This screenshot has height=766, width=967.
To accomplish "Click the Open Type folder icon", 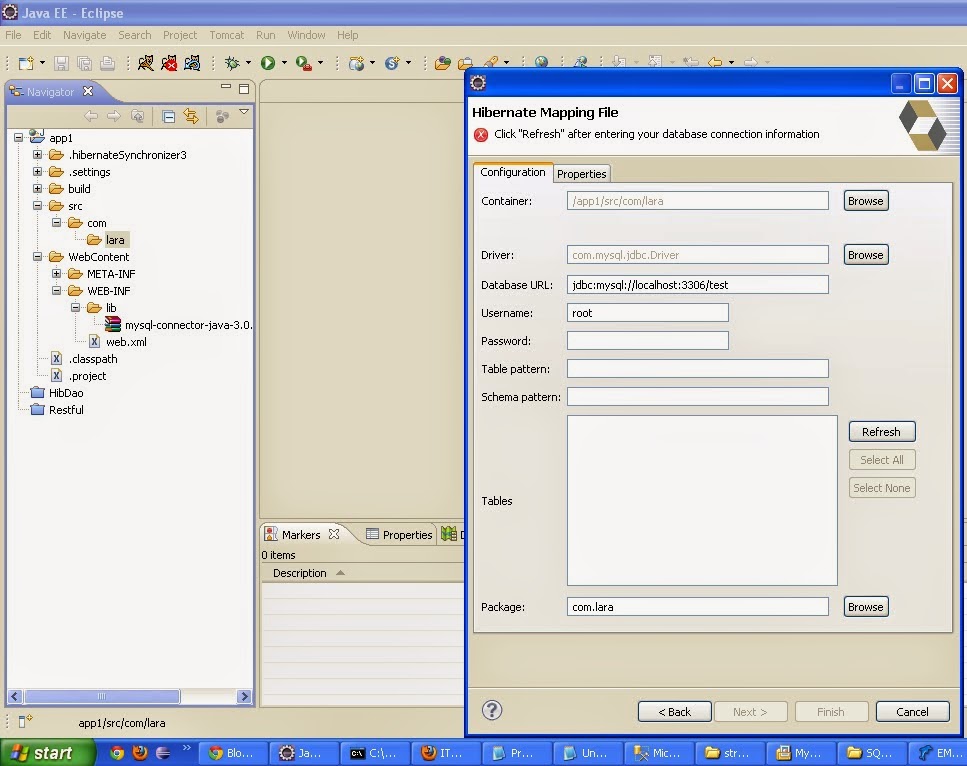I will (442, 63).
